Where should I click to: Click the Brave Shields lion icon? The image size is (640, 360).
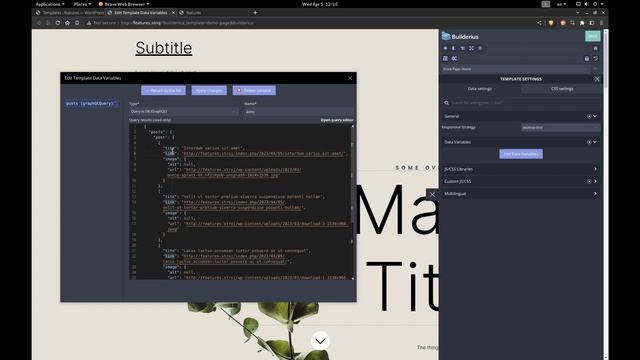click(x=551, y=23)
